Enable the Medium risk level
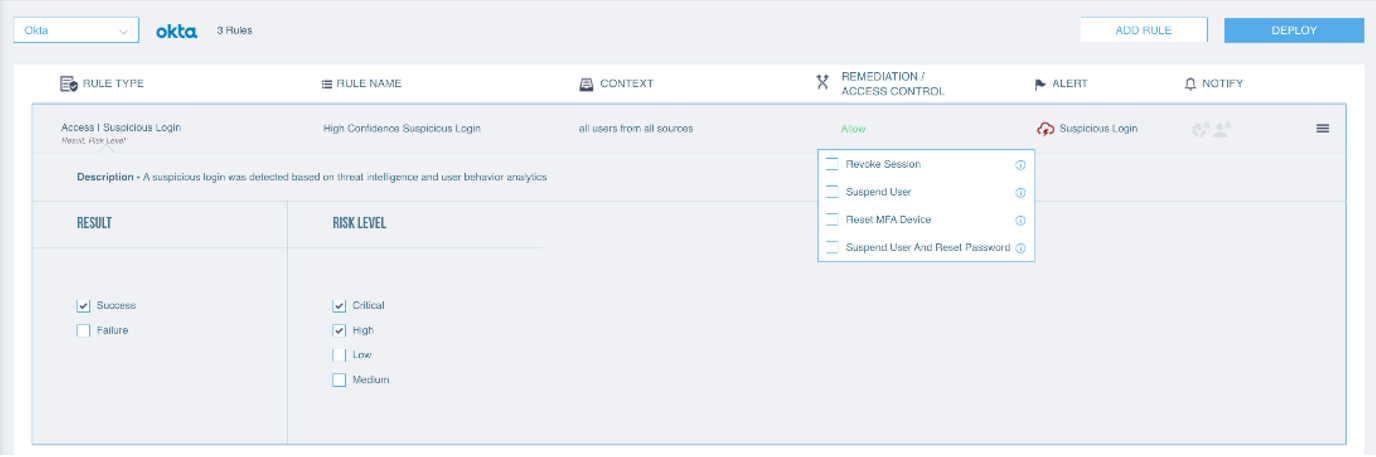Viewport: 1376px width, 457px height. (339, 380)
